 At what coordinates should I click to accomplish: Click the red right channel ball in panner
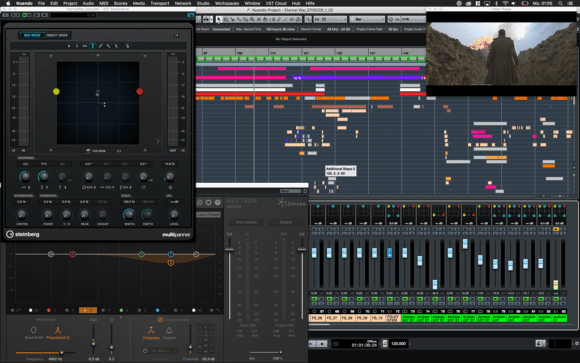(x=139, y=91)
